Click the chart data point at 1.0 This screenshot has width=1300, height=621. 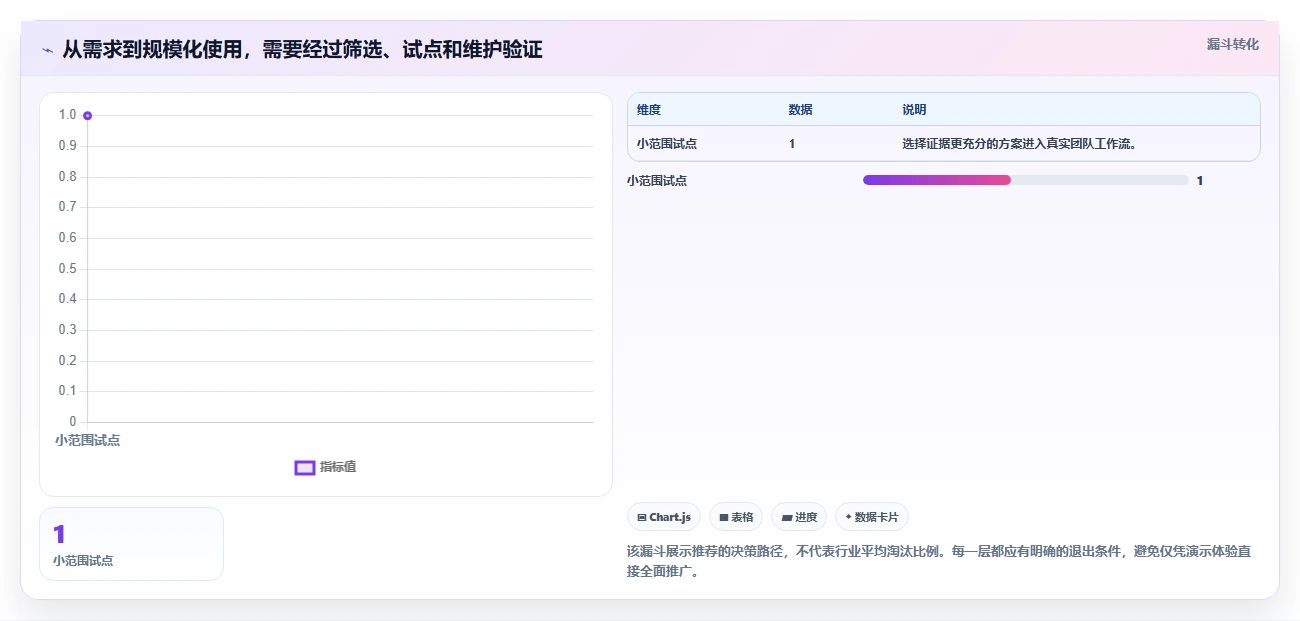point(88,116)
